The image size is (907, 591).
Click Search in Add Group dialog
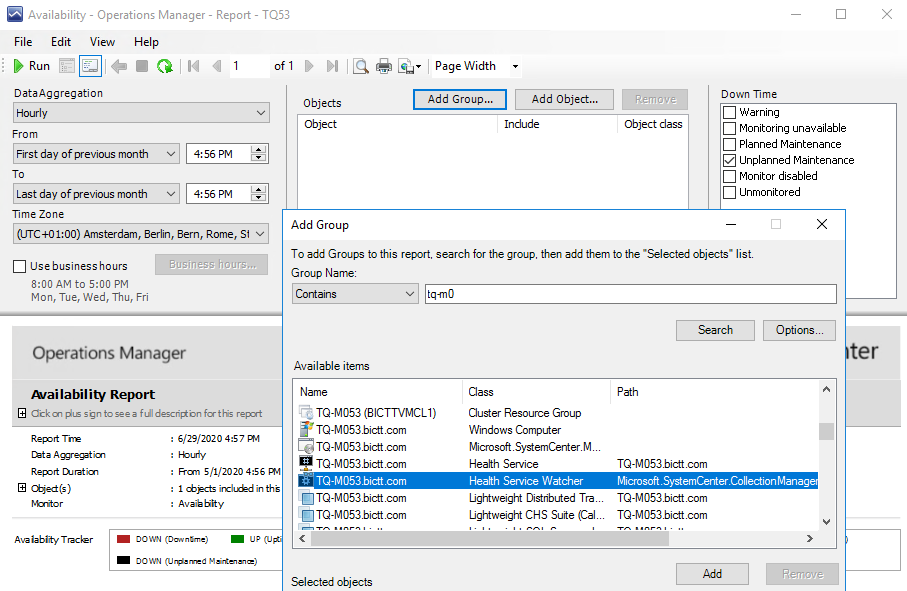tap(715, 330)
